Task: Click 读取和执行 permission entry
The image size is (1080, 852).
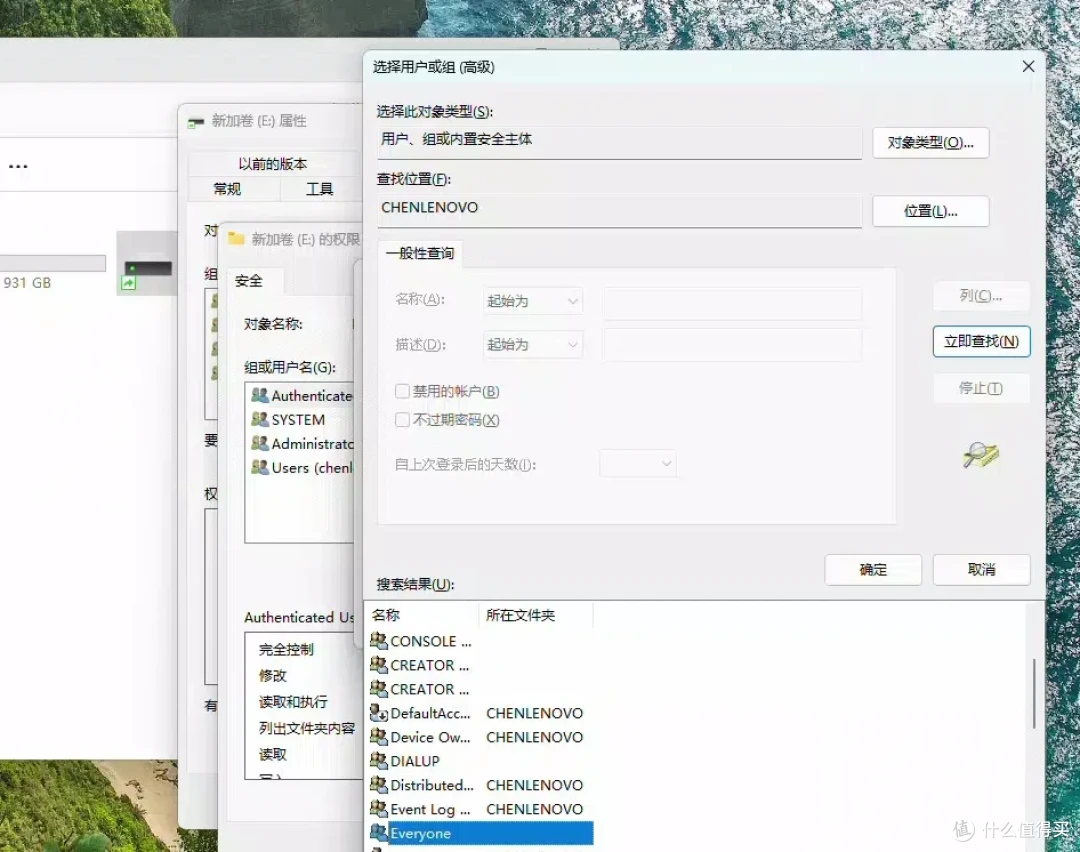Action: click(293, 702)
